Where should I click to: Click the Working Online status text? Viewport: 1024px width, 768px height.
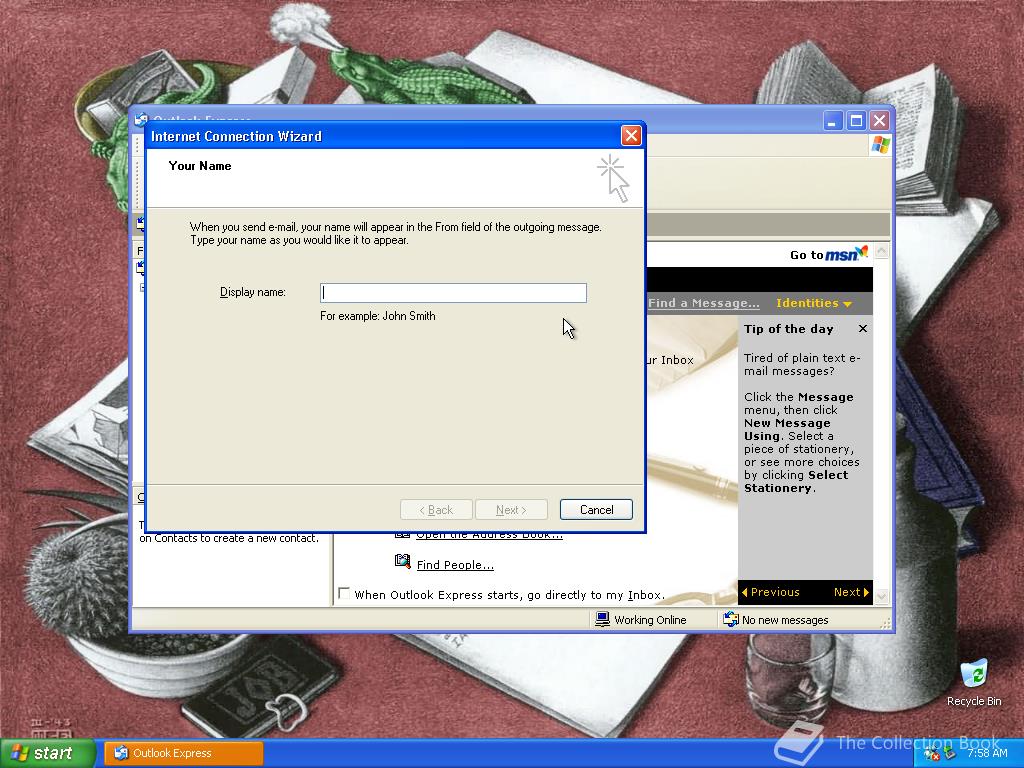pyautogui.click(x=650, y=620)
